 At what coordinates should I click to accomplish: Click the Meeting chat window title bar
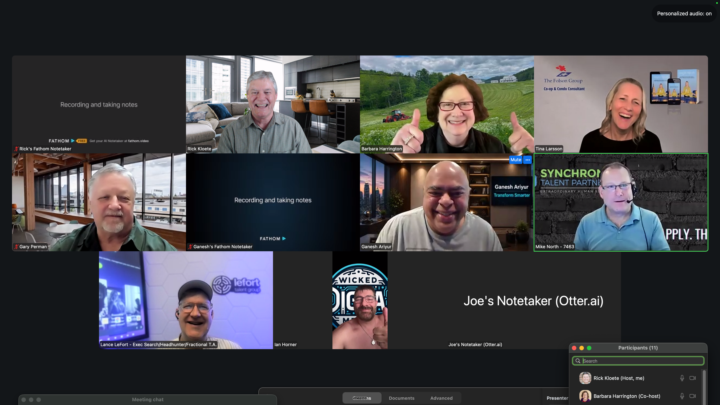tap(147, 399)
